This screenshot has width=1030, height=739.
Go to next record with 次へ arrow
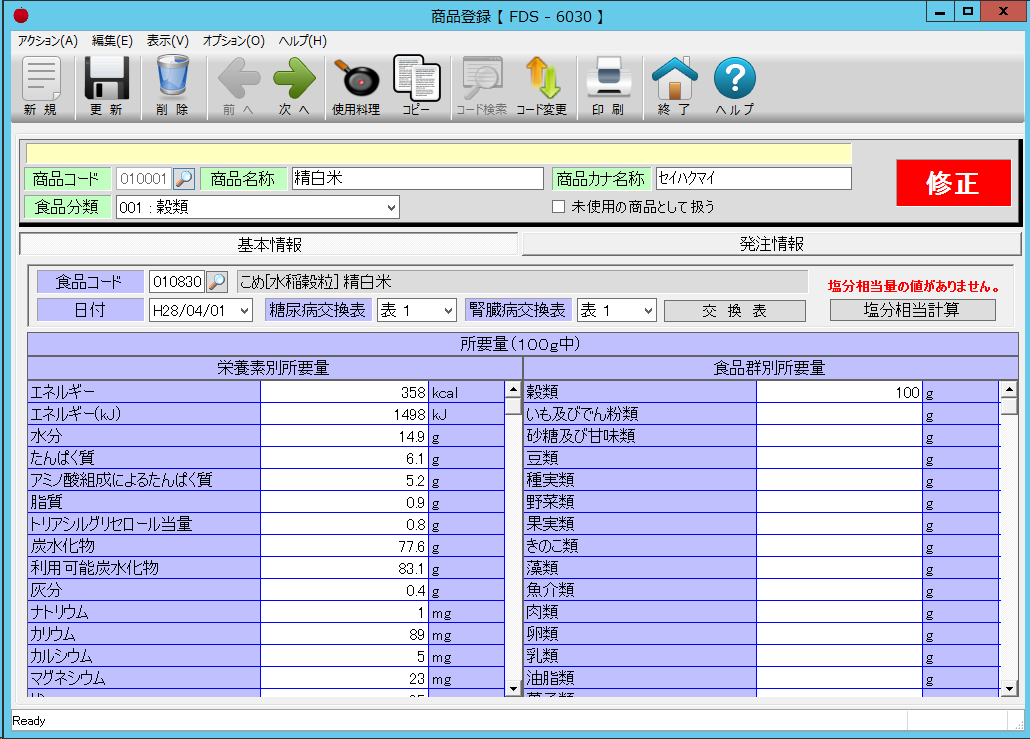(x=294, y=86)
